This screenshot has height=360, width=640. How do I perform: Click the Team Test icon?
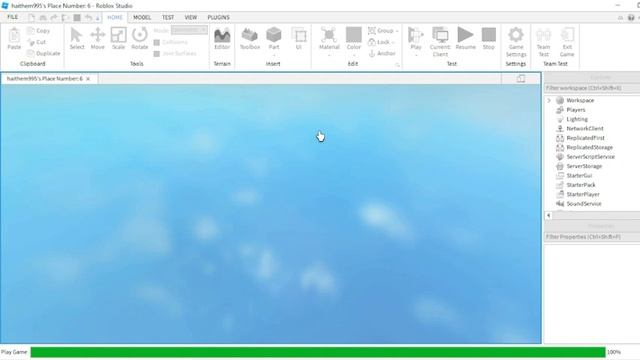tap(543, 35)
